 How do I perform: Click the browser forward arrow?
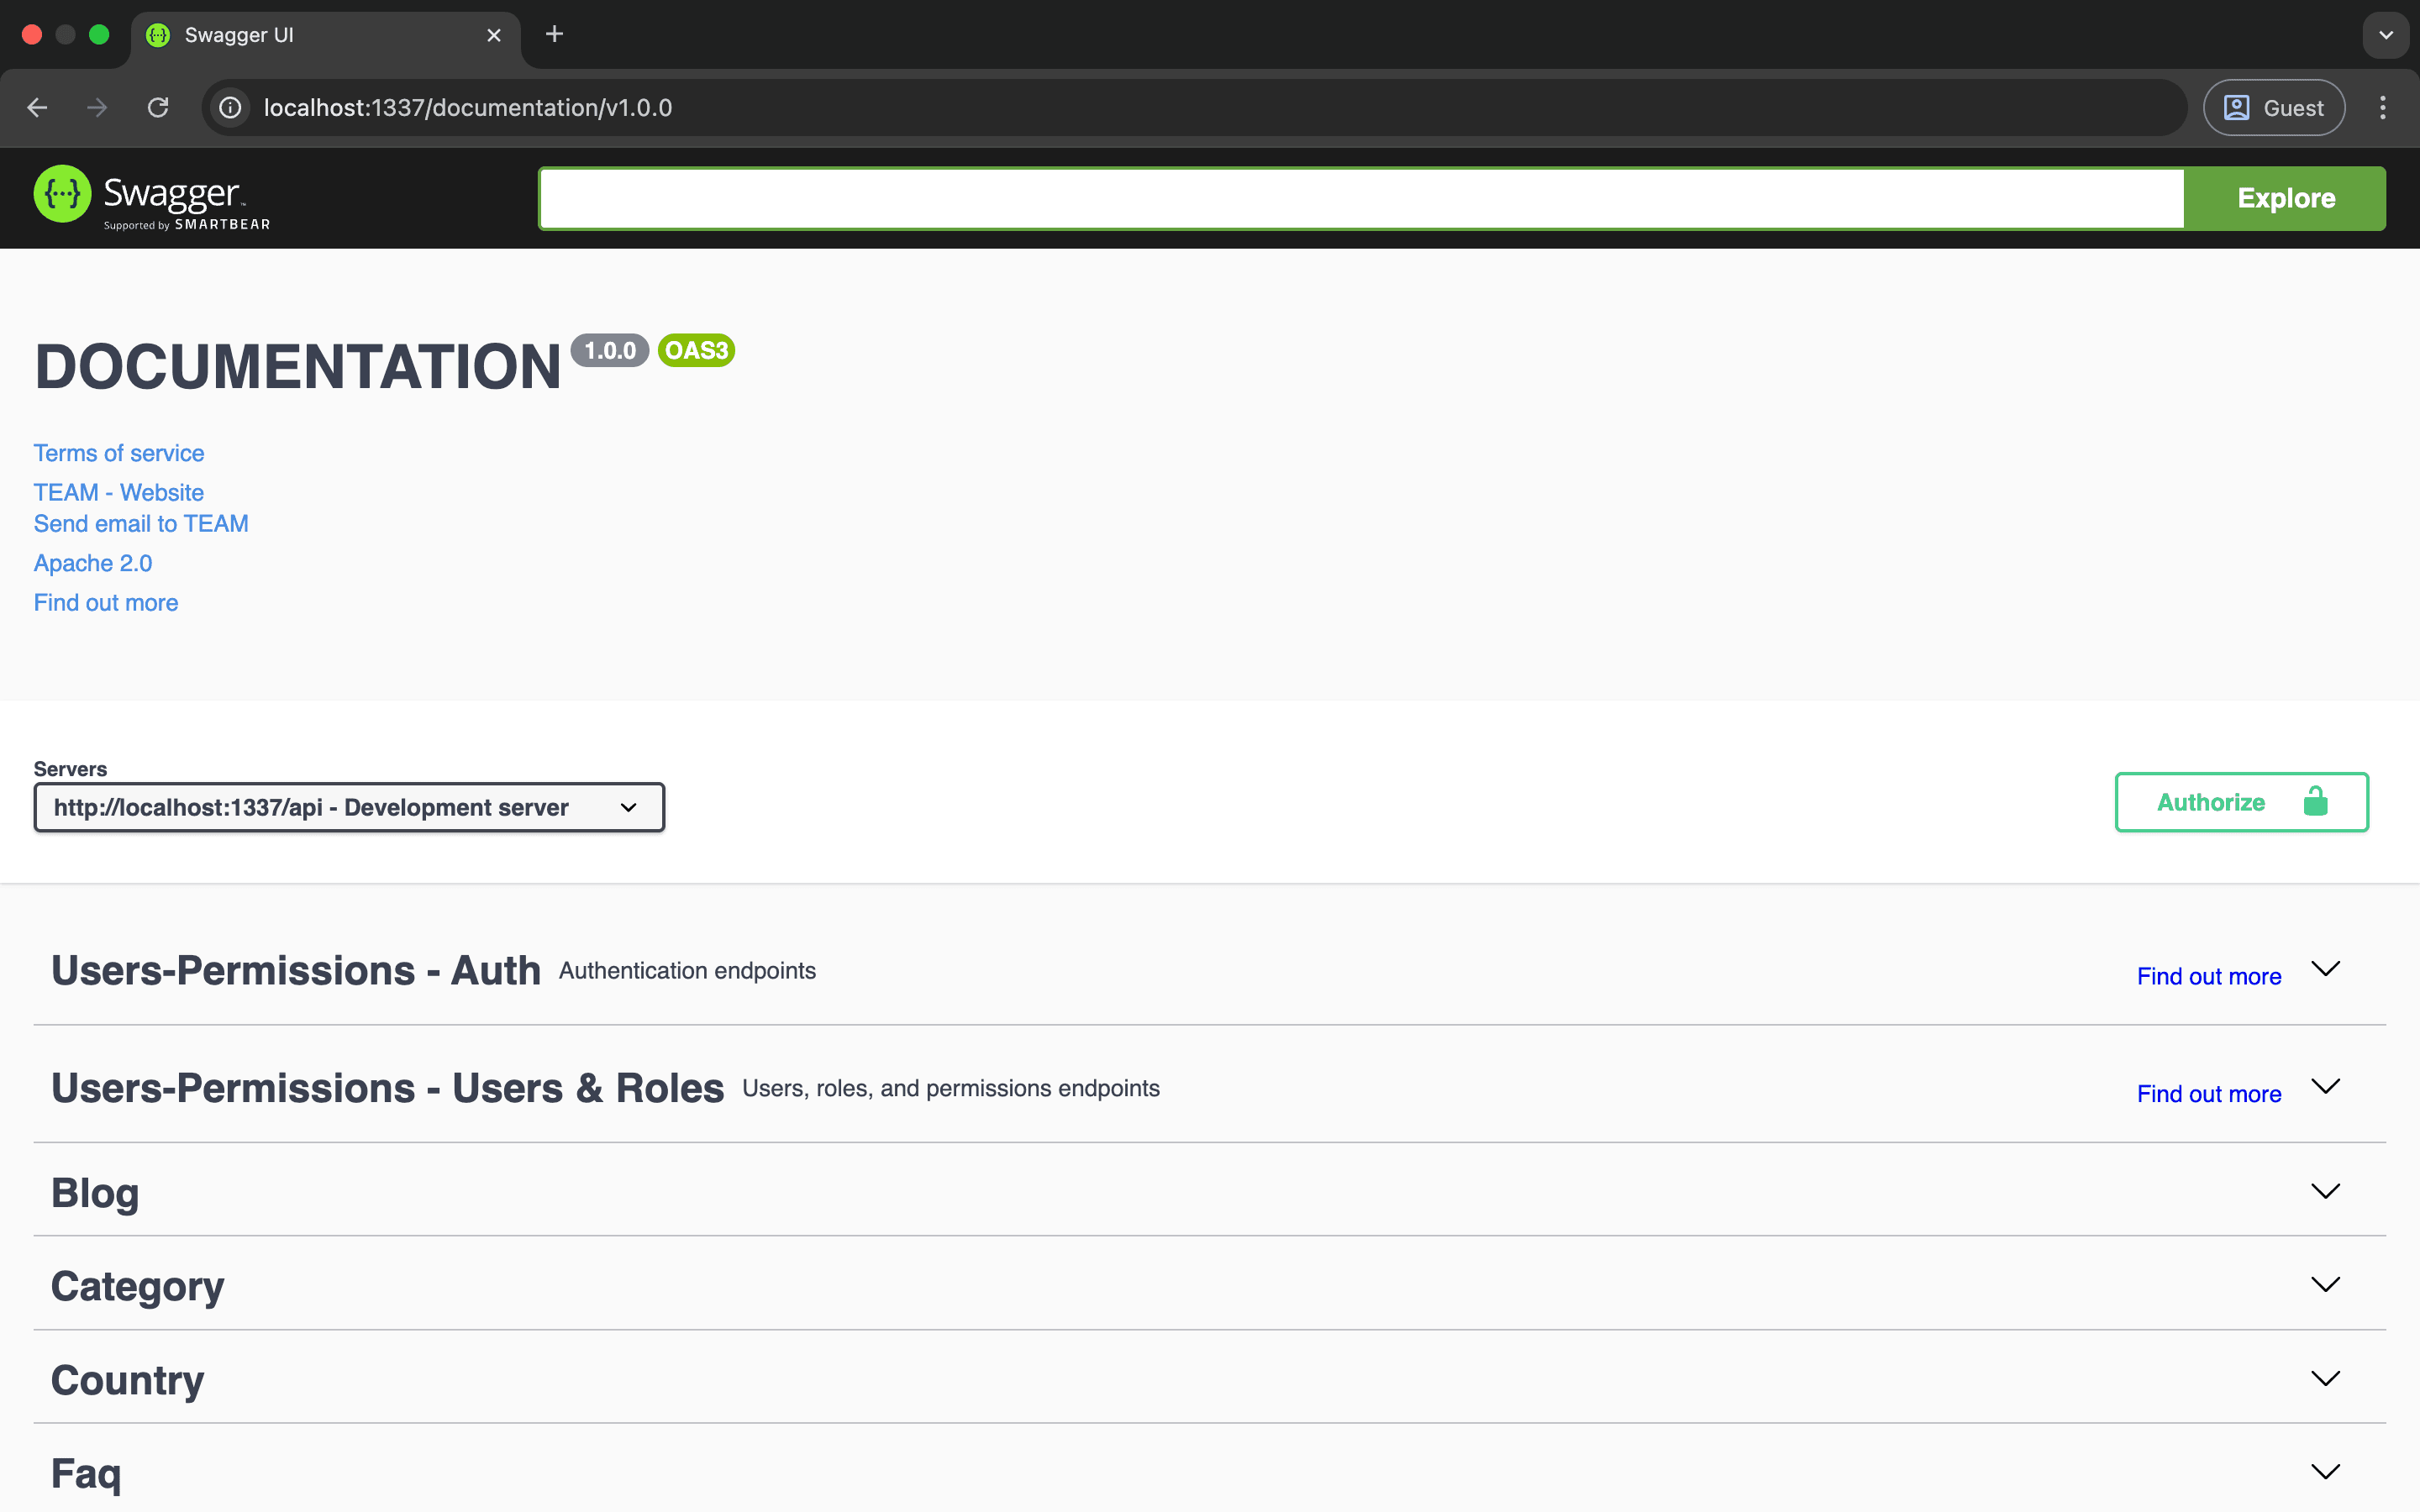click(97, 108)
